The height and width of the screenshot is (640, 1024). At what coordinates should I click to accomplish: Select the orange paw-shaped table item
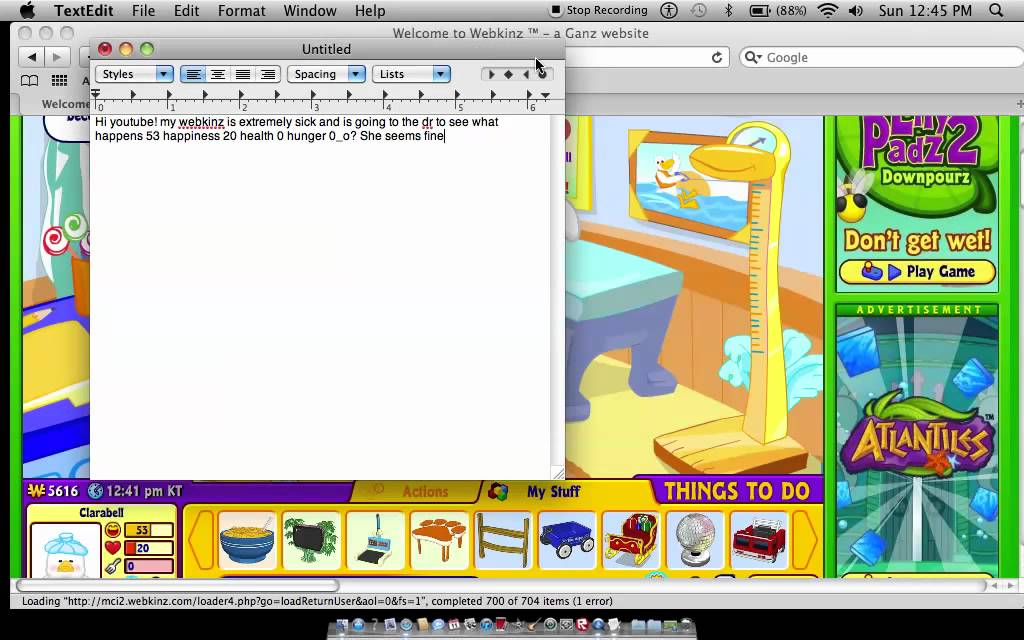(439, 539)
